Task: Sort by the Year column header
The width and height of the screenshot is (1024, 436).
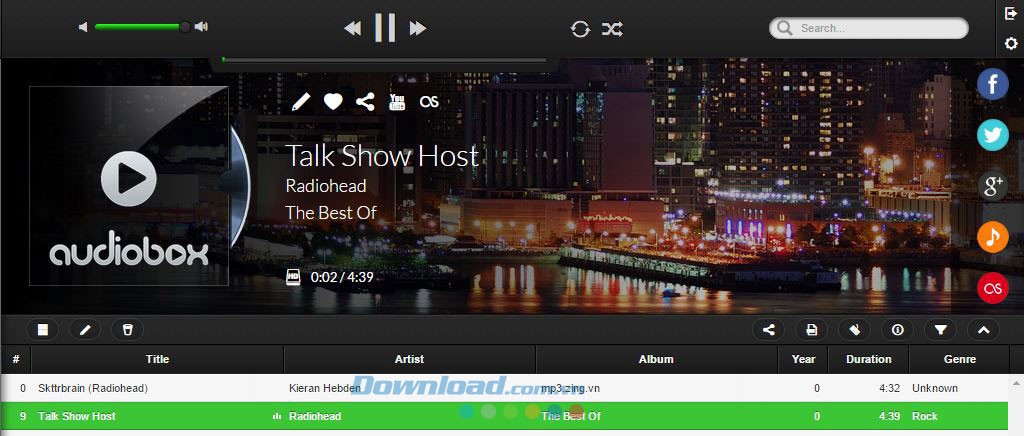Action: click(x=803, y=359)
